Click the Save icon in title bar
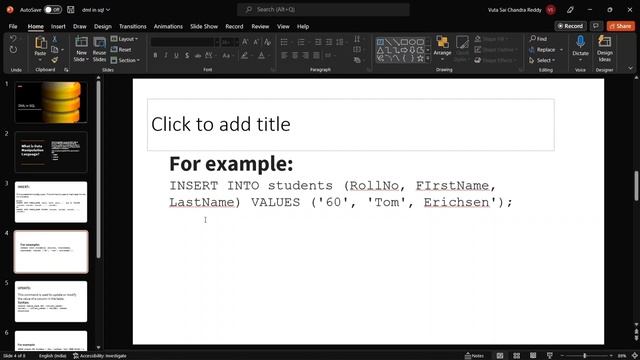This screenshot has width=640, height=360. pos(71,9)
